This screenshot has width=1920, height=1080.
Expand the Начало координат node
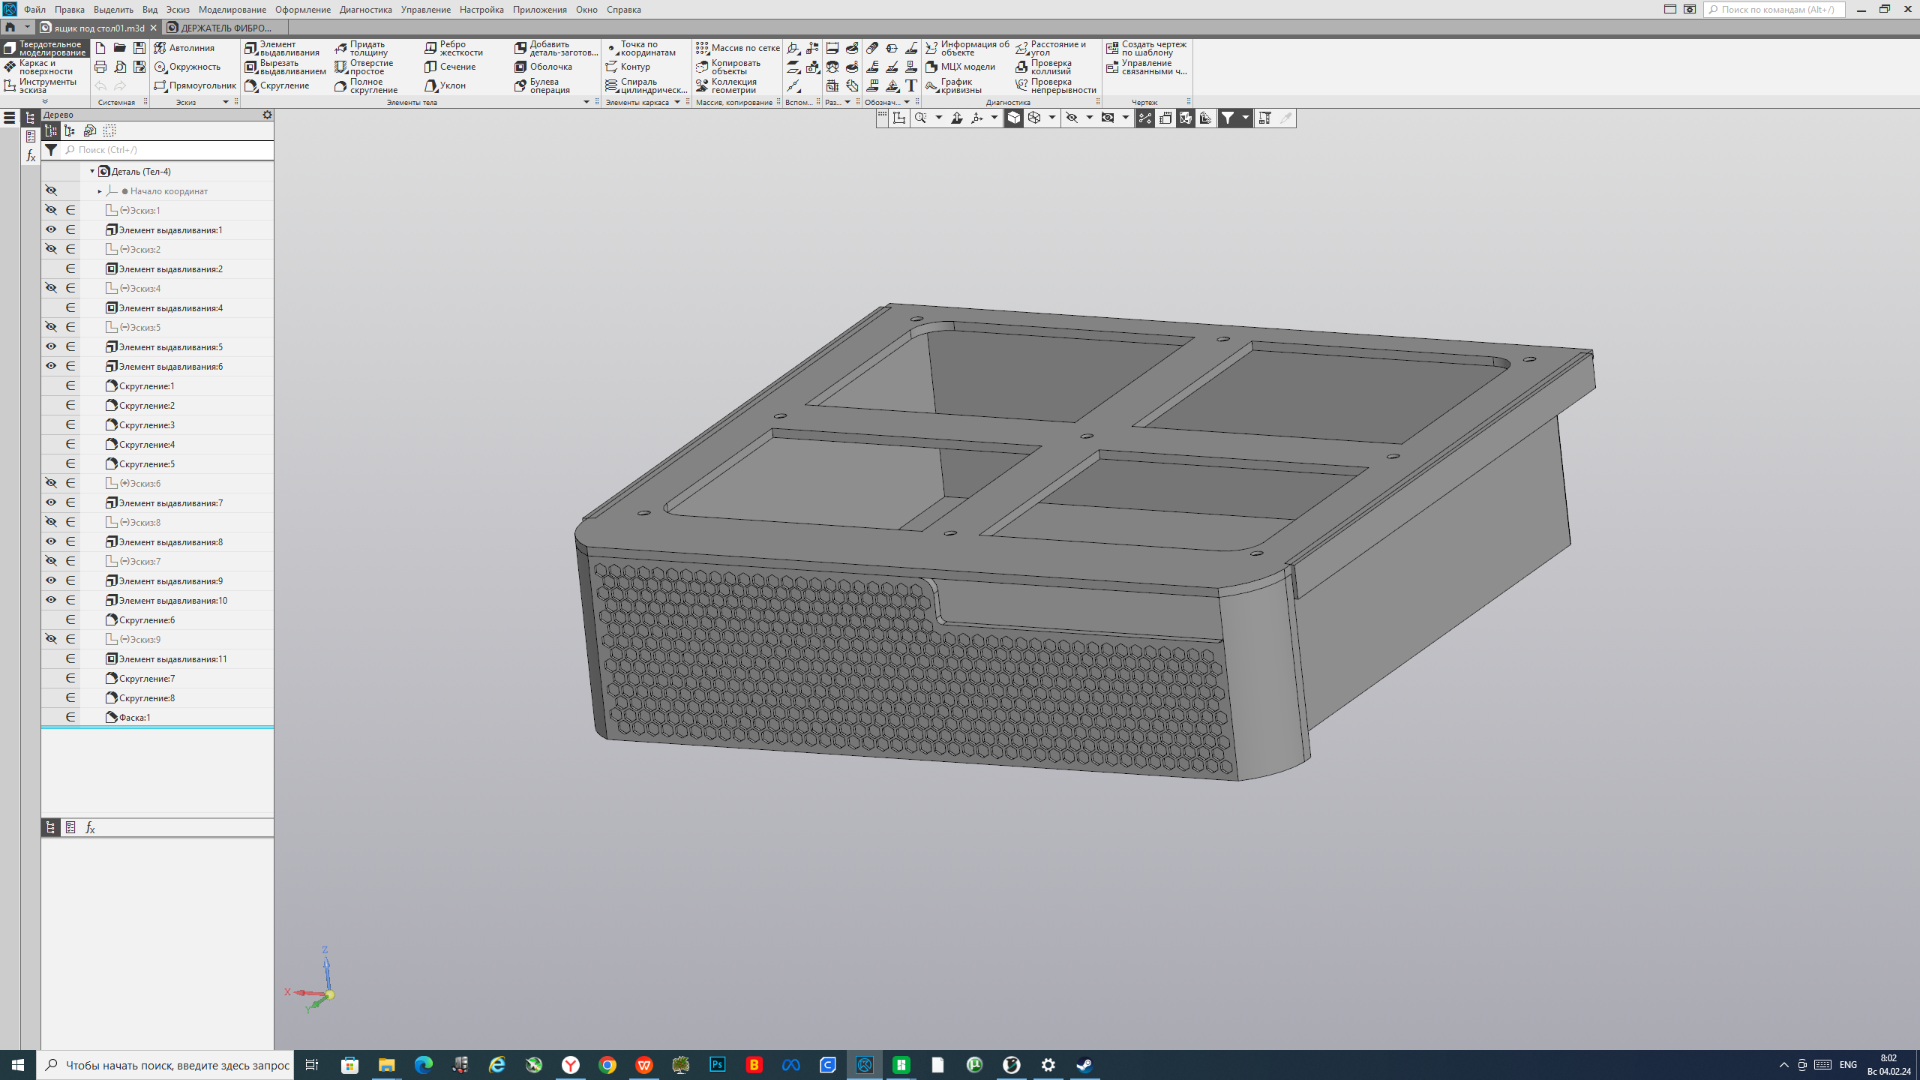coord(100,191)
